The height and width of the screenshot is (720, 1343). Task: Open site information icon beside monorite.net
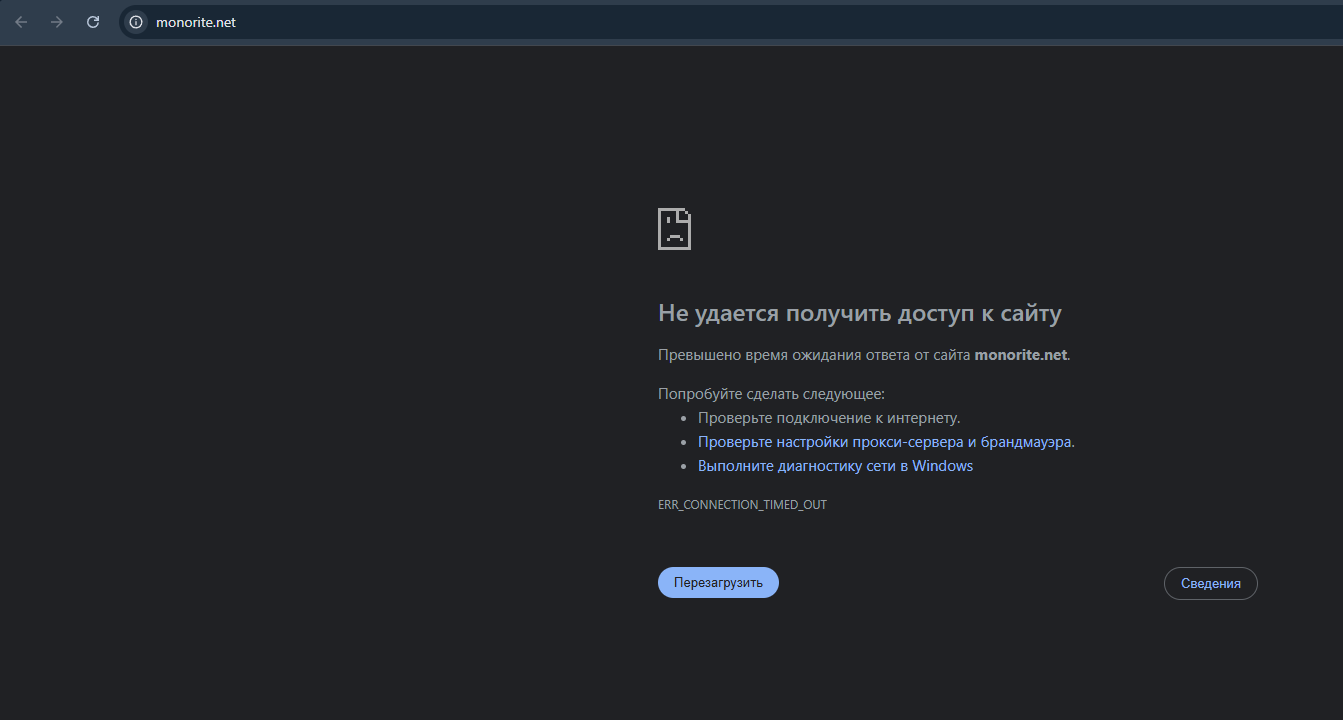(x=136, y=22)
